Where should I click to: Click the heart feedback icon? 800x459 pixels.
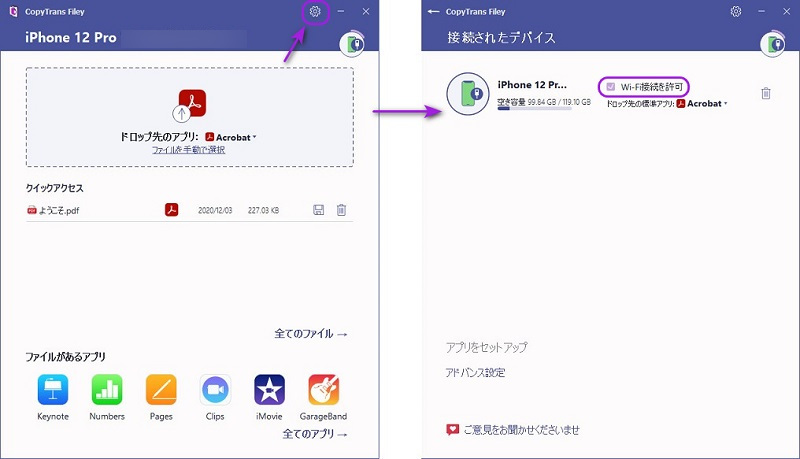452,429
